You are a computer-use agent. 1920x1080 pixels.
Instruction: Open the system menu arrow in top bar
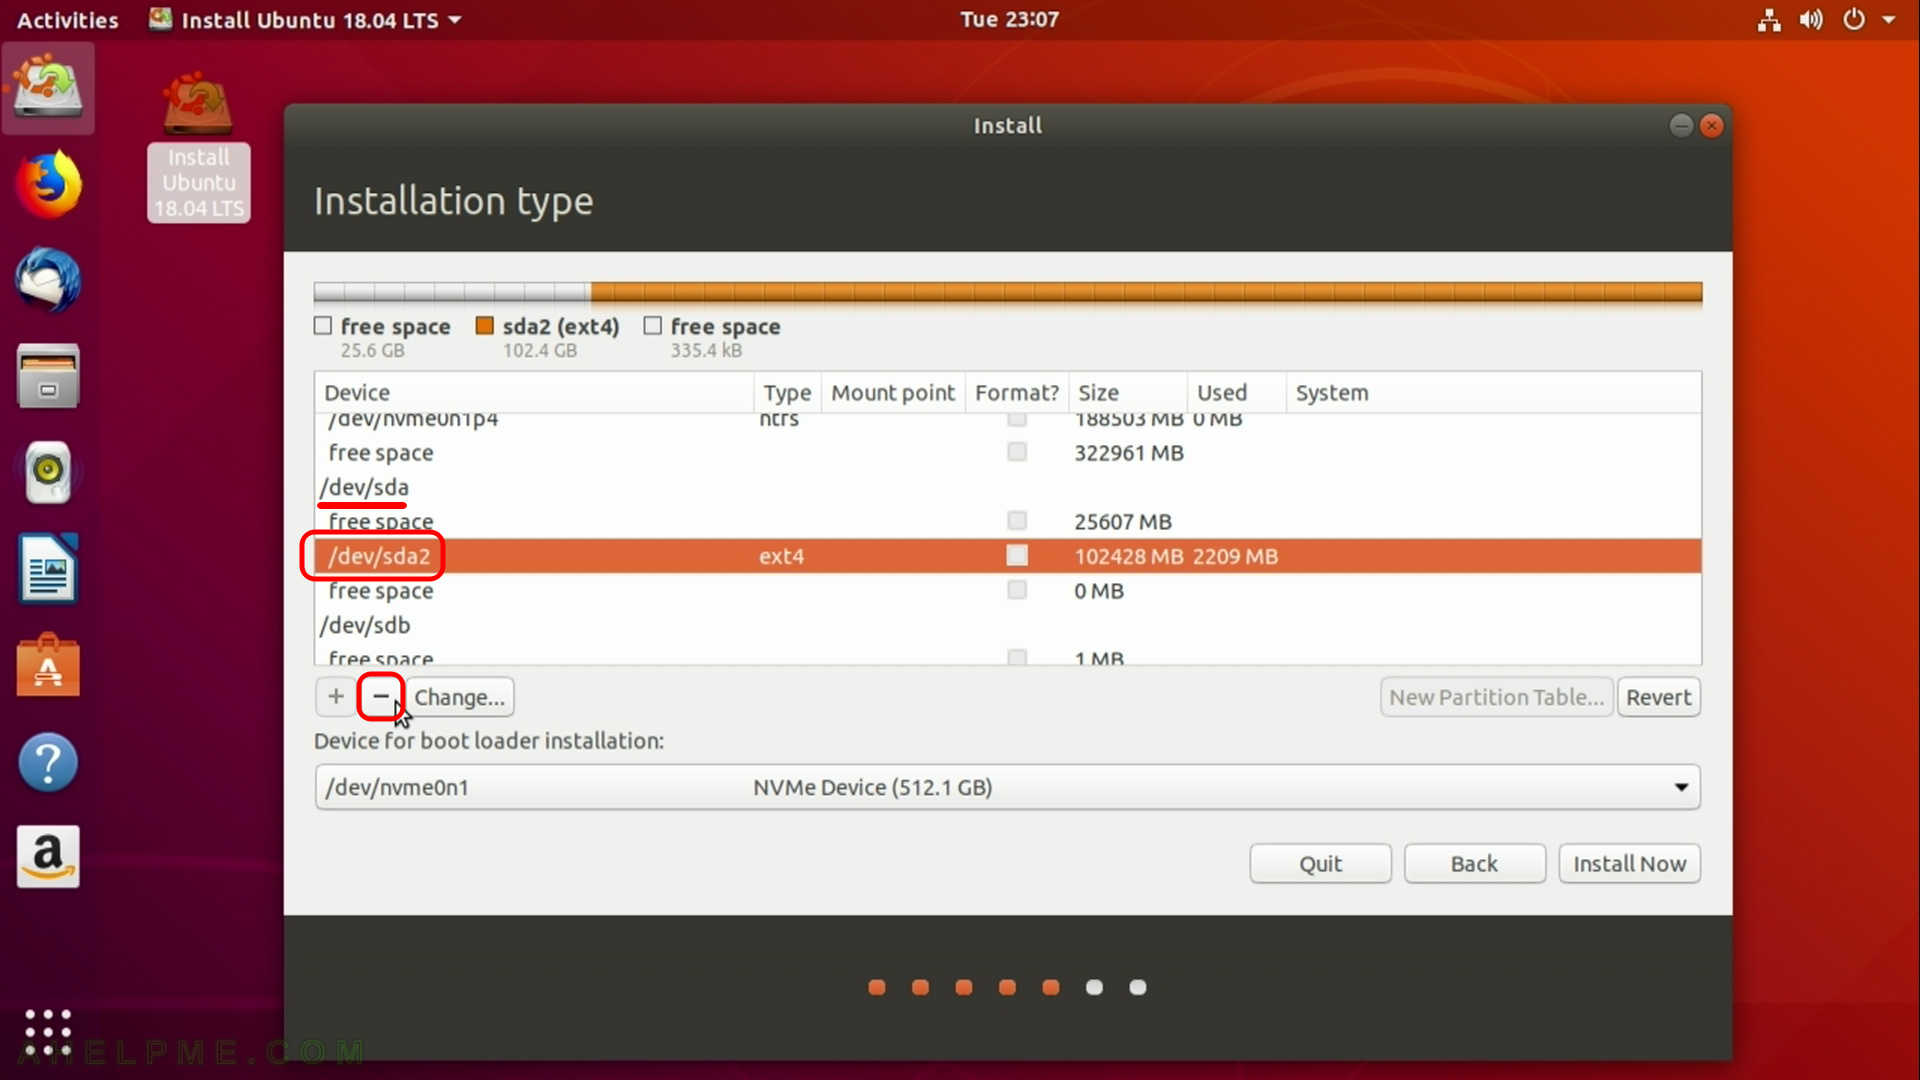point(1889,20)
